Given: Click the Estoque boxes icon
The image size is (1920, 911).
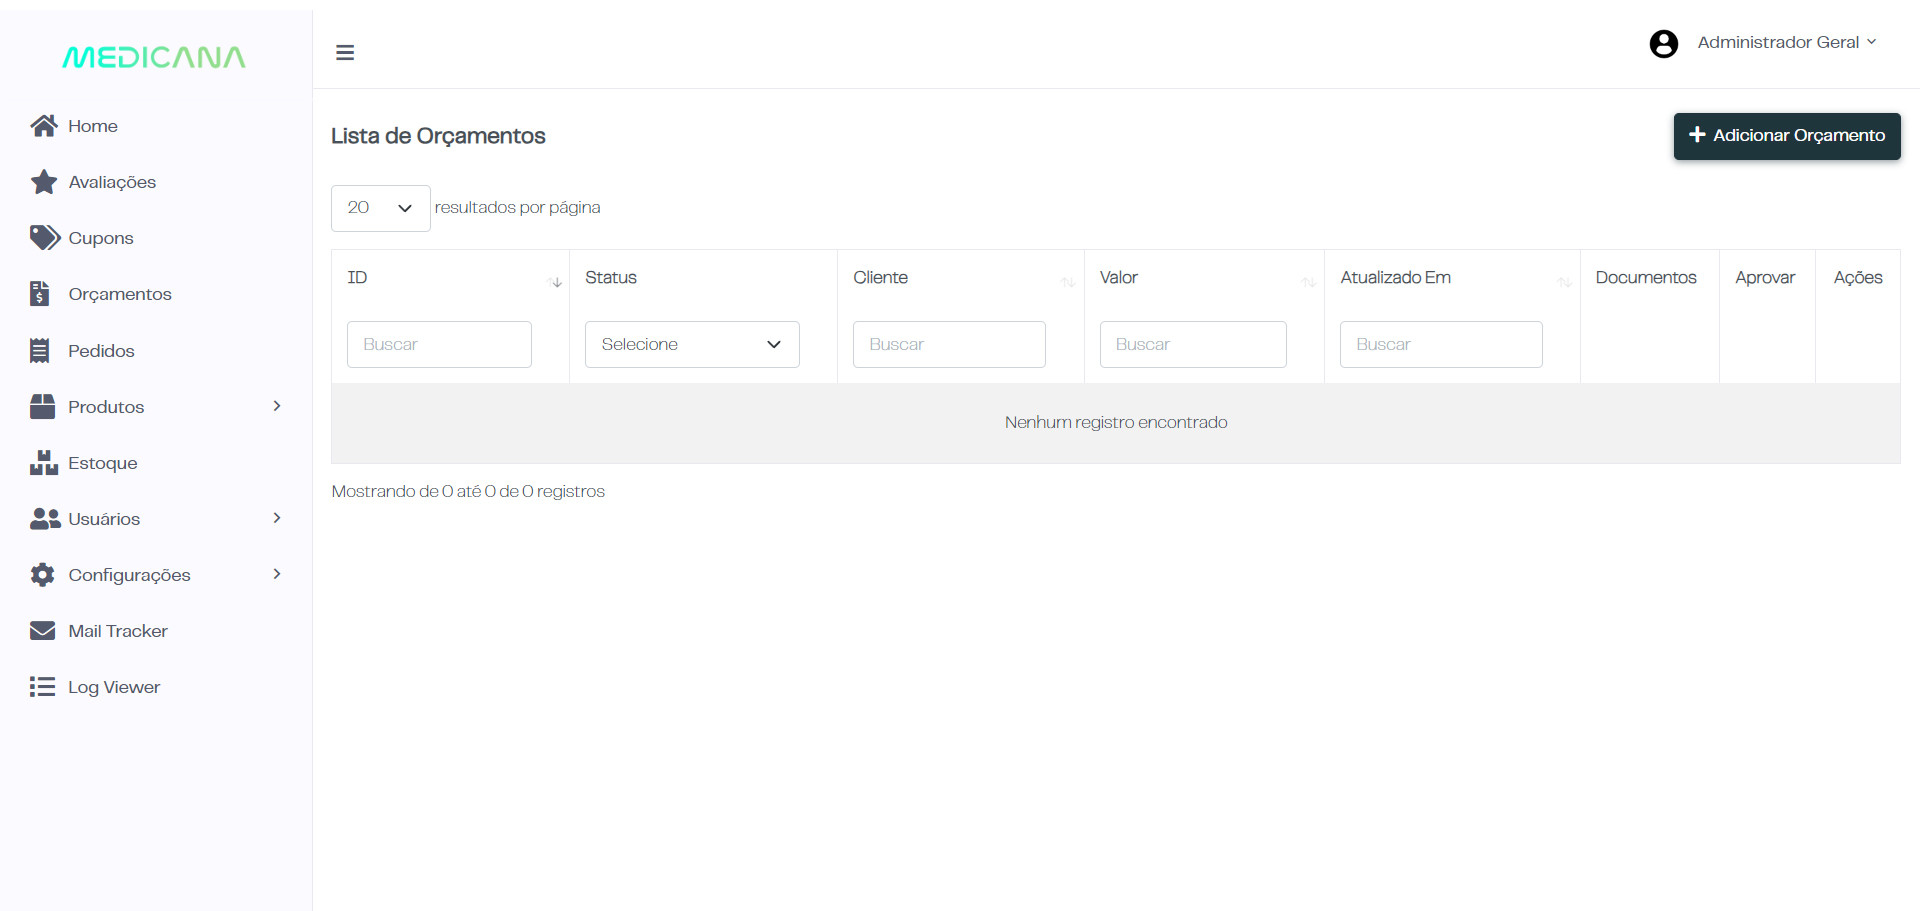Looking at the screenshot, I should pos(43,463).
